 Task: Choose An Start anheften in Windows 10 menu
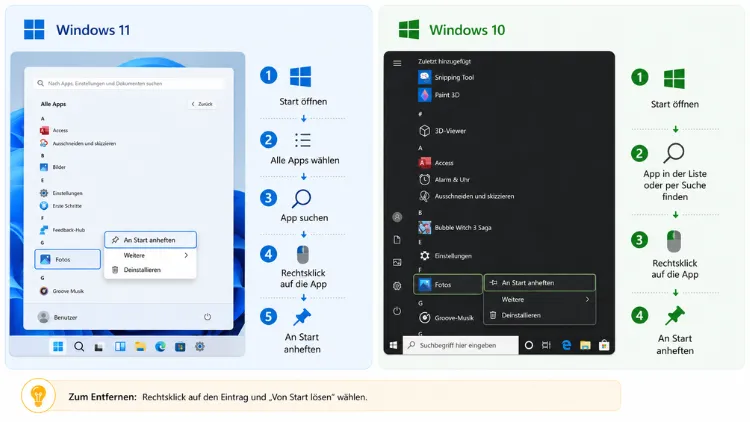pyautogui.click(x=540, y=283)
